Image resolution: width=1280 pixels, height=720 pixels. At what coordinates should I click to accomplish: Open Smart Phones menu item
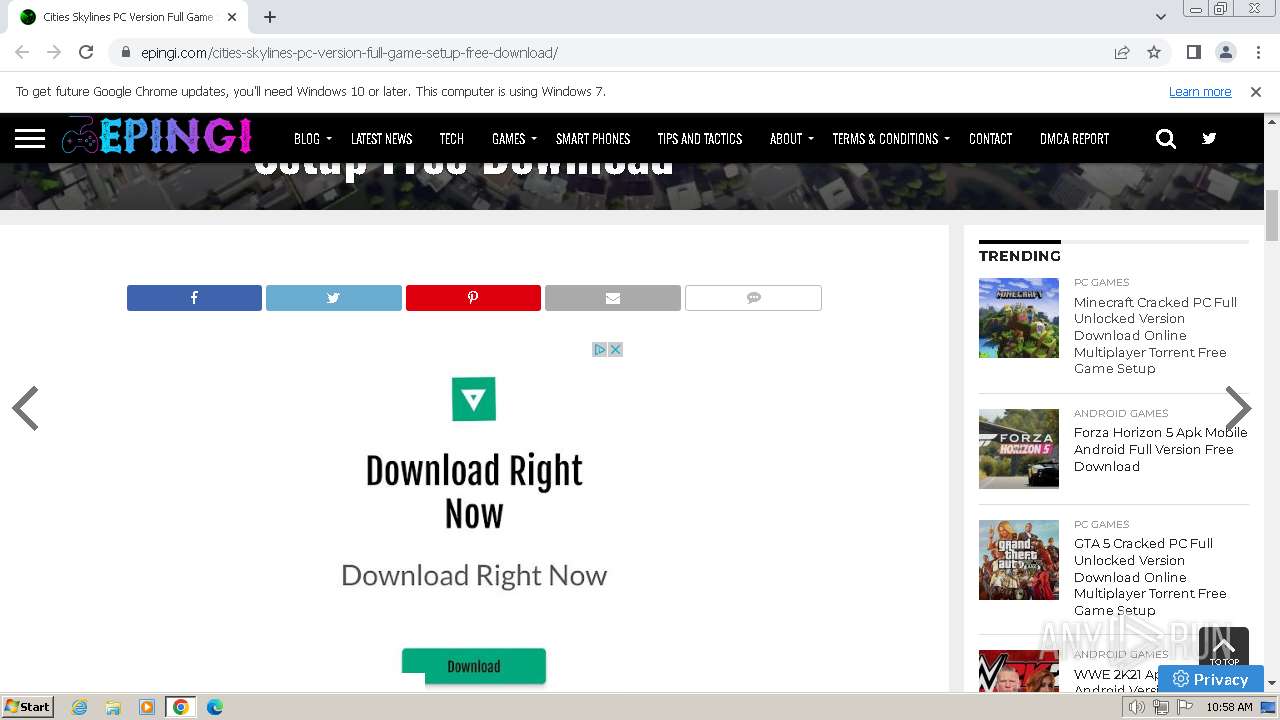[x=593, y=139]
